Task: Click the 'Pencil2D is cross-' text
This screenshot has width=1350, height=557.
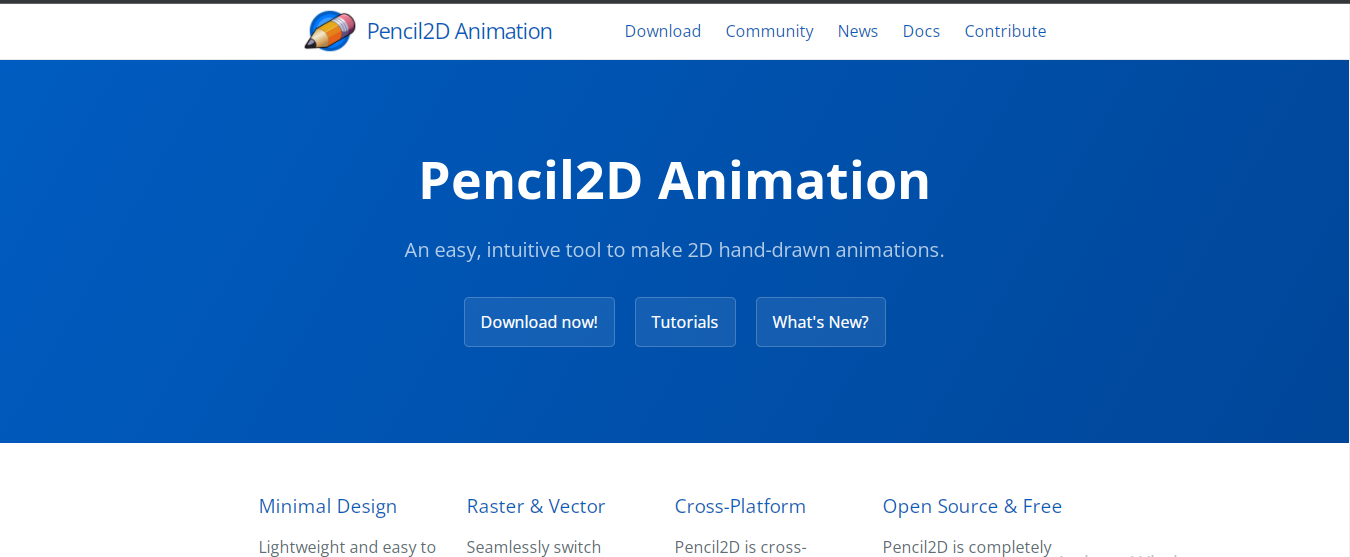Action: click(x=741, y=547)
